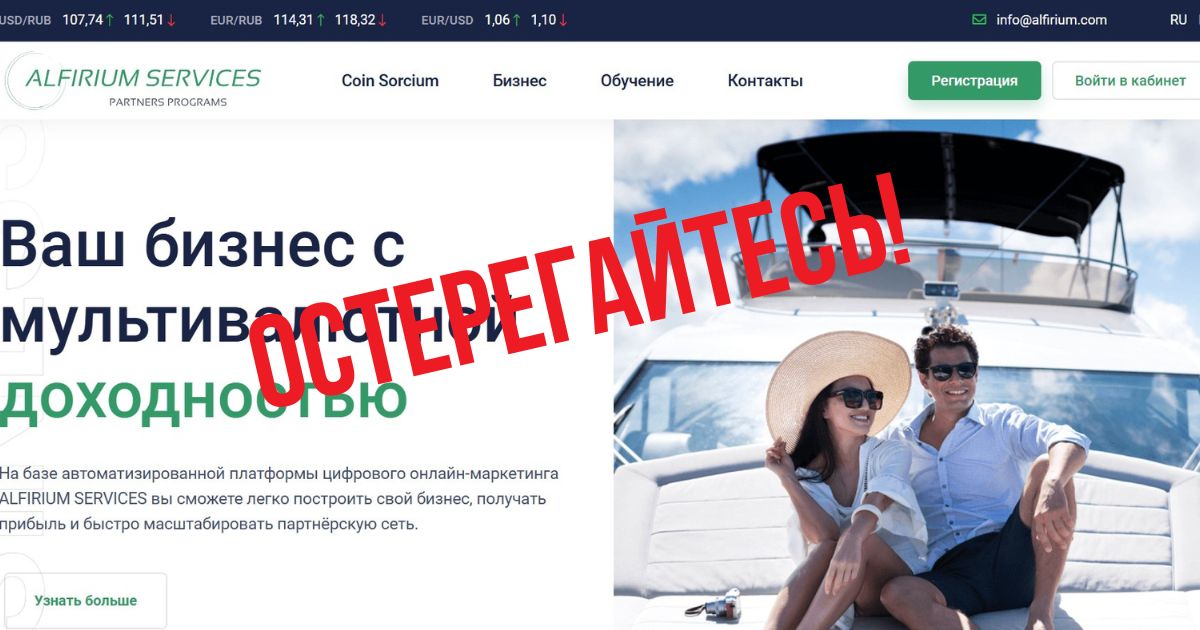This screenshot has width=1200, height=630.
Task: Click the Узнать больше button
Action: [x=85, y=601]
